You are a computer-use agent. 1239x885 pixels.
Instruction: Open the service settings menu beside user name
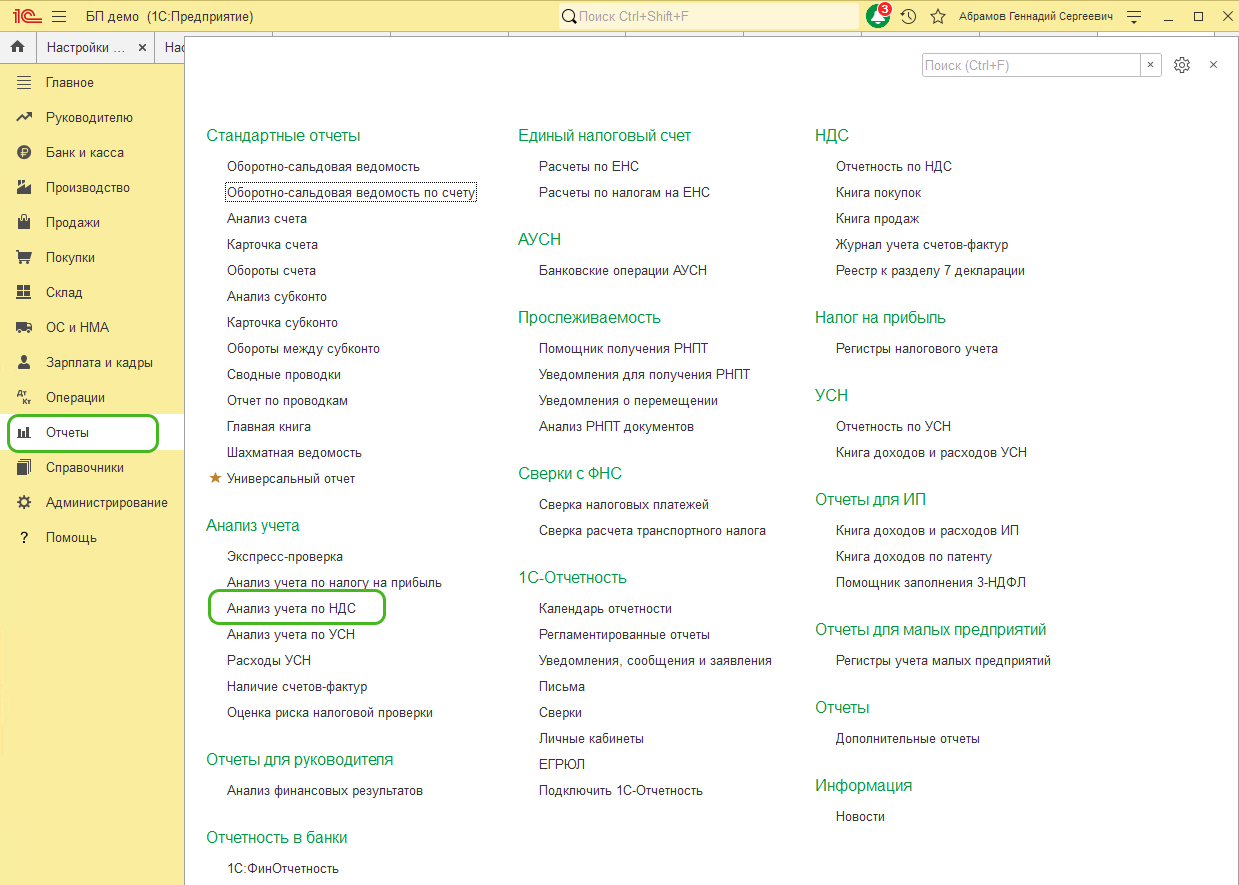[x=1134, y=17]
